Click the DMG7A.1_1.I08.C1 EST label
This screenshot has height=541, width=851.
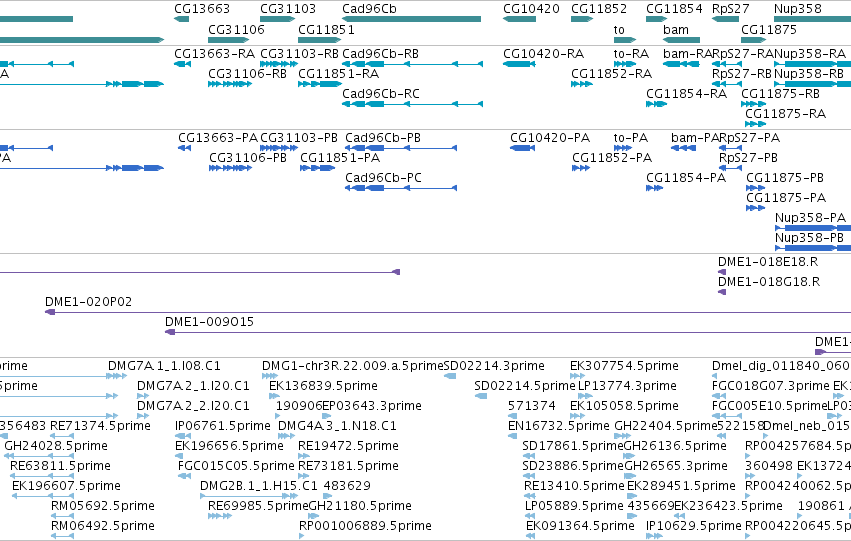point(164,366)
